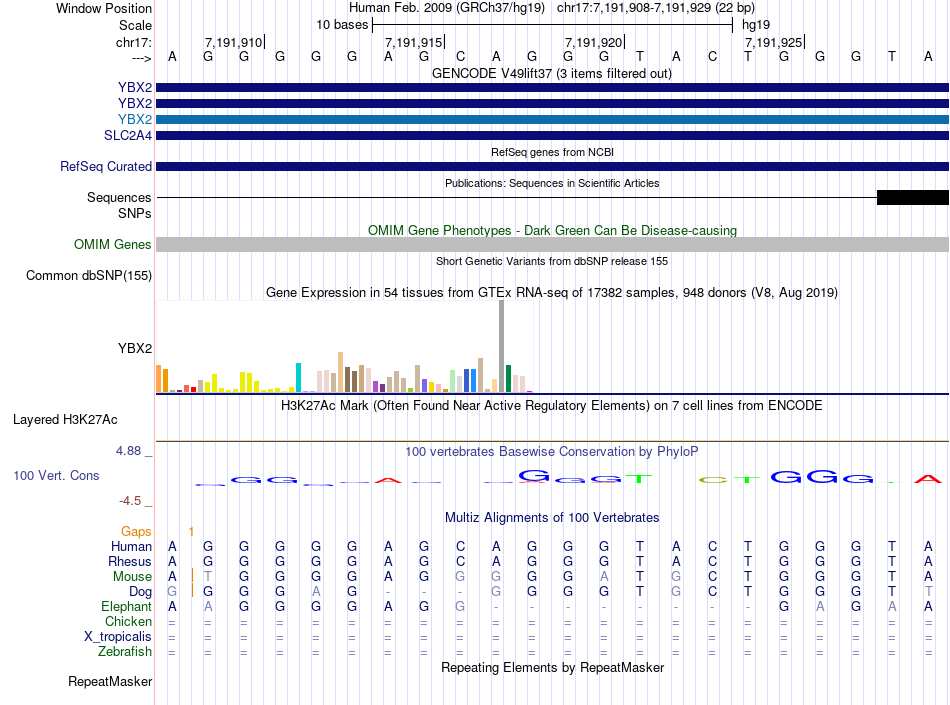Image resolution: width=950 pixels, height=705 pixels.
Task: Click Publications: Sequences in Scientific Articles title
Action: (x=552, y=183)
